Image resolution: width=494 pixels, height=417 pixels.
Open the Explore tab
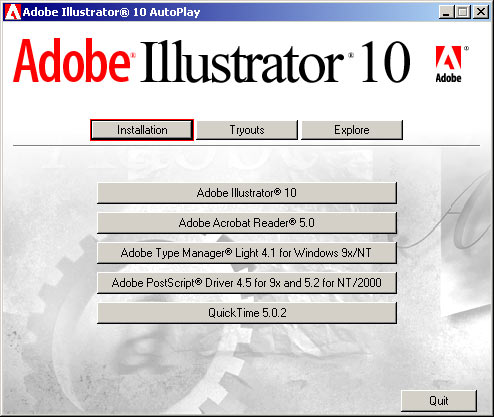click(x=352, y=130)
